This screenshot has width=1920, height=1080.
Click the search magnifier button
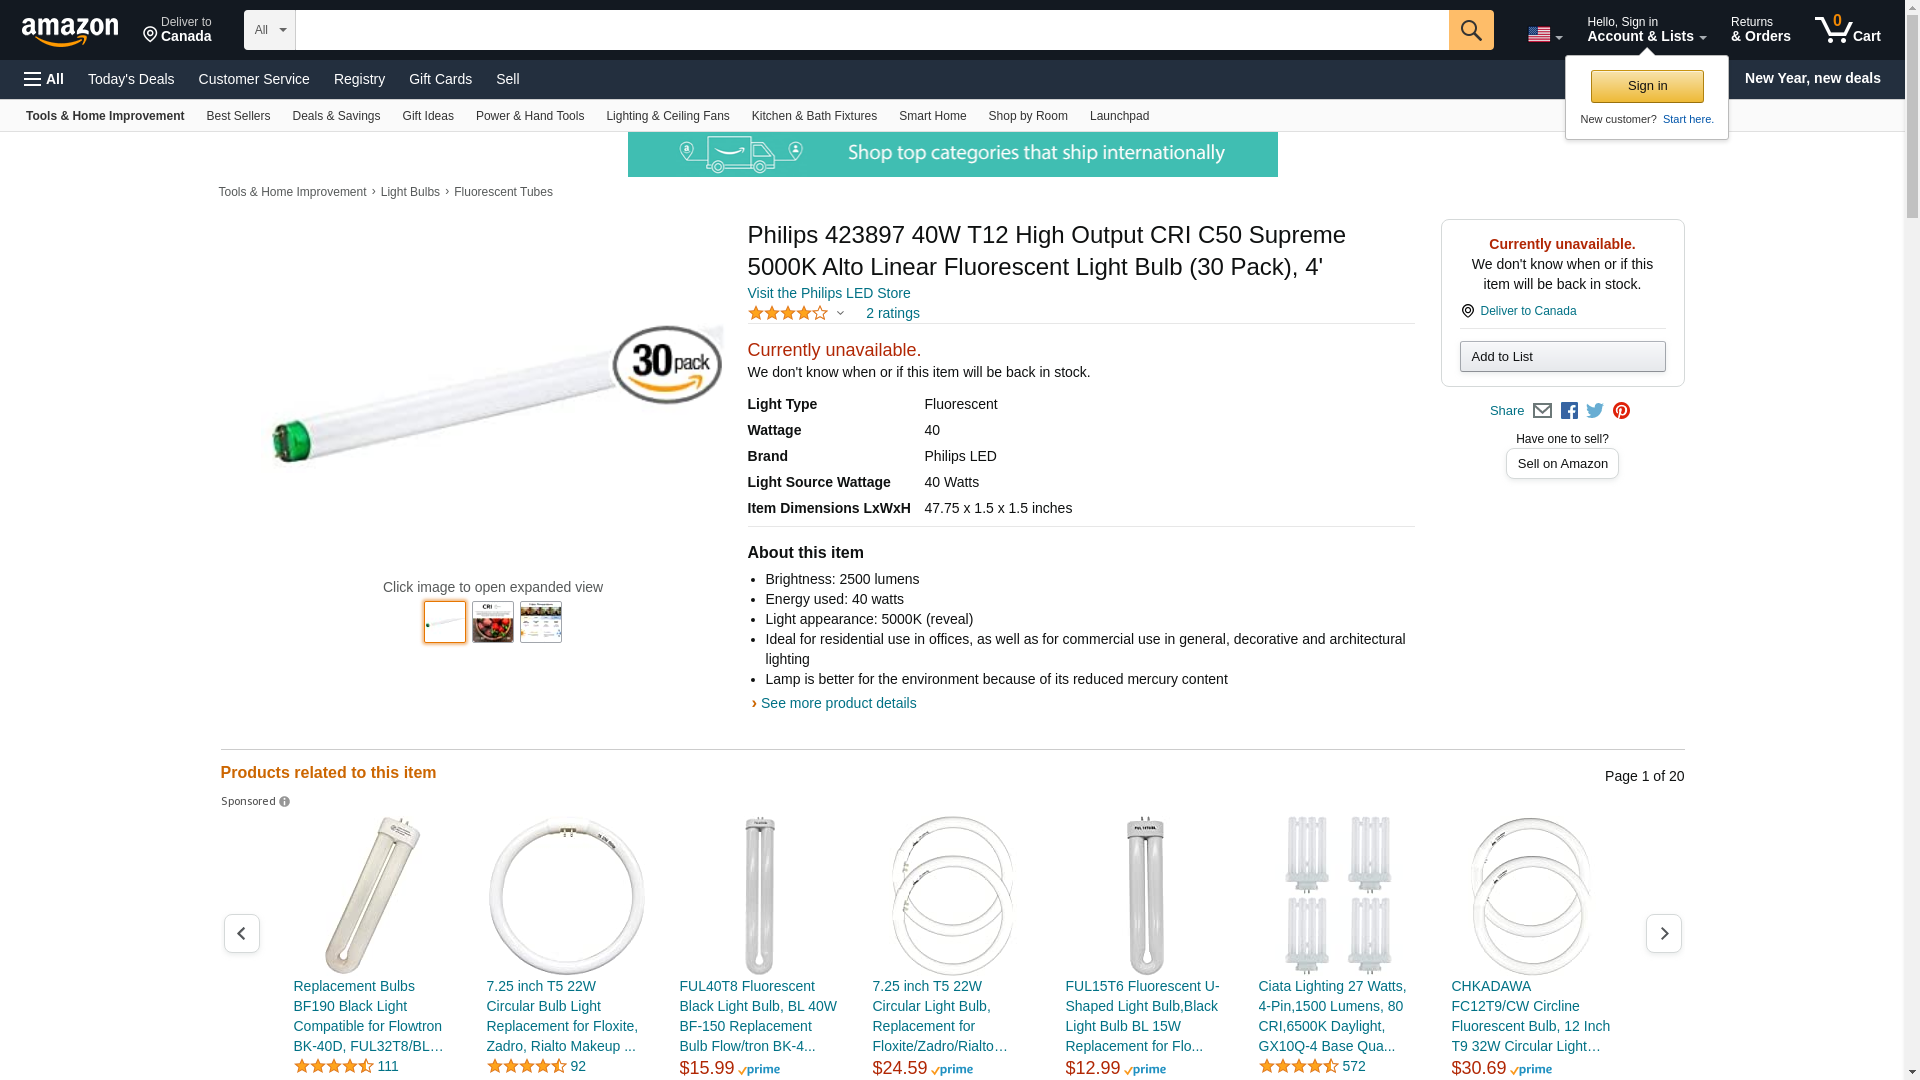click(1471, 30)
